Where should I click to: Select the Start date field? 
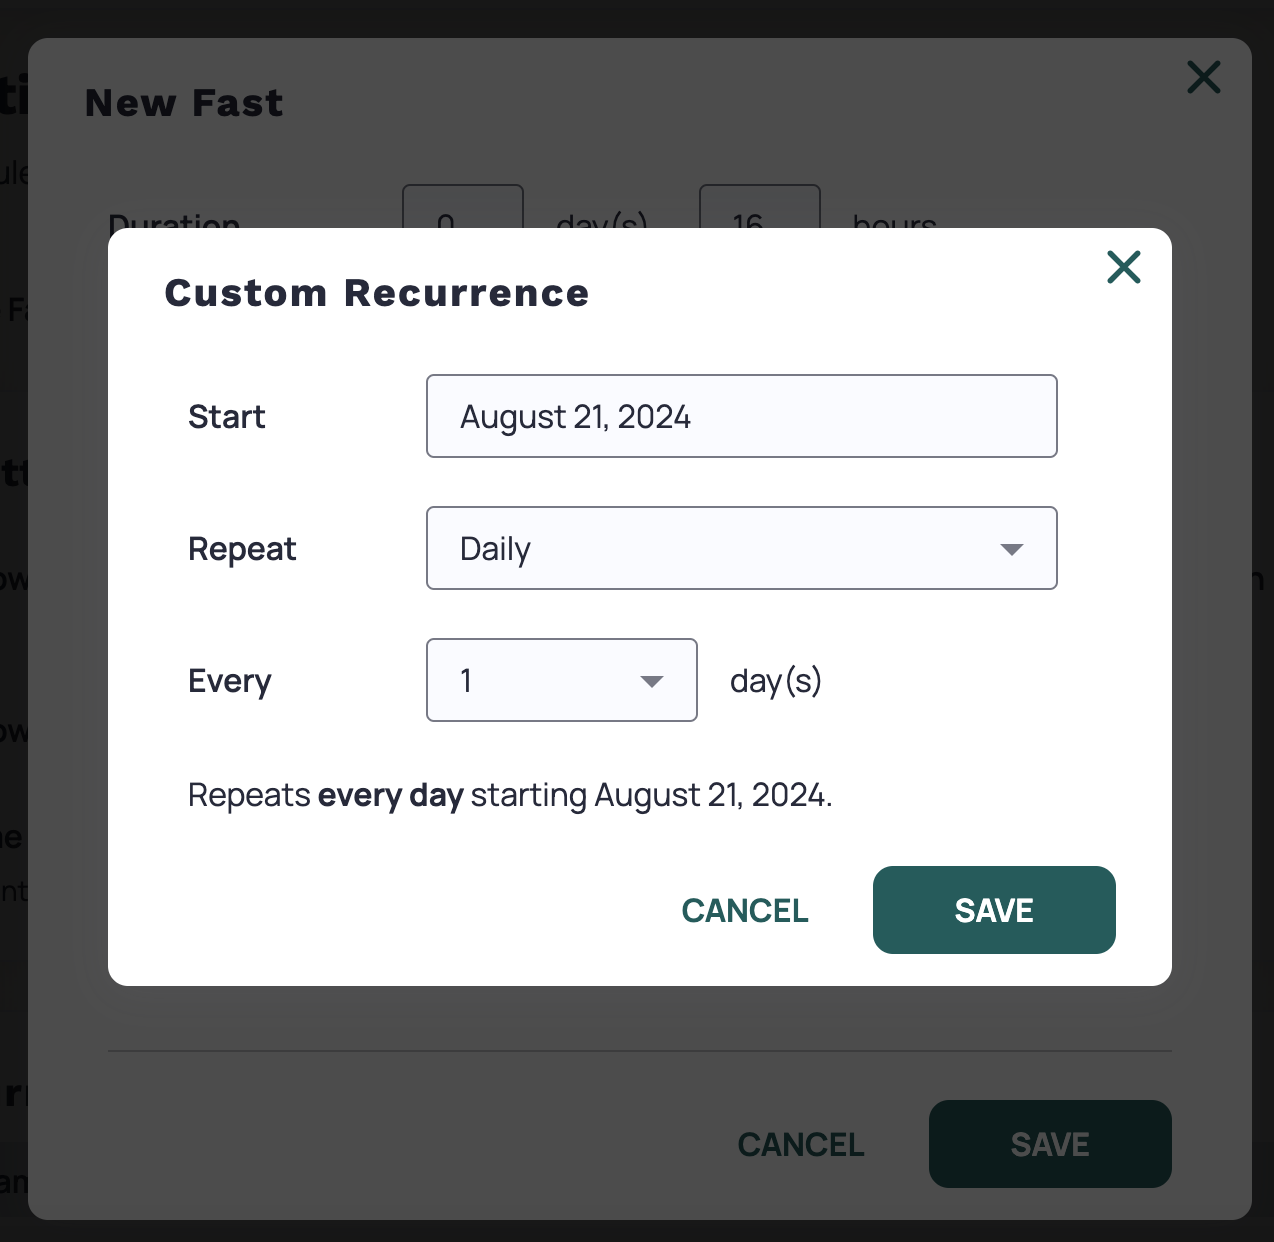coord(741,416)
